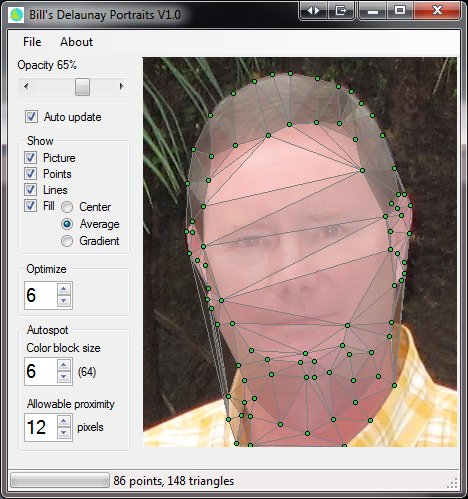Screen dimensions: 468x499
Task: Click the app logo icon in title bar
Action: tap(16, 15)
